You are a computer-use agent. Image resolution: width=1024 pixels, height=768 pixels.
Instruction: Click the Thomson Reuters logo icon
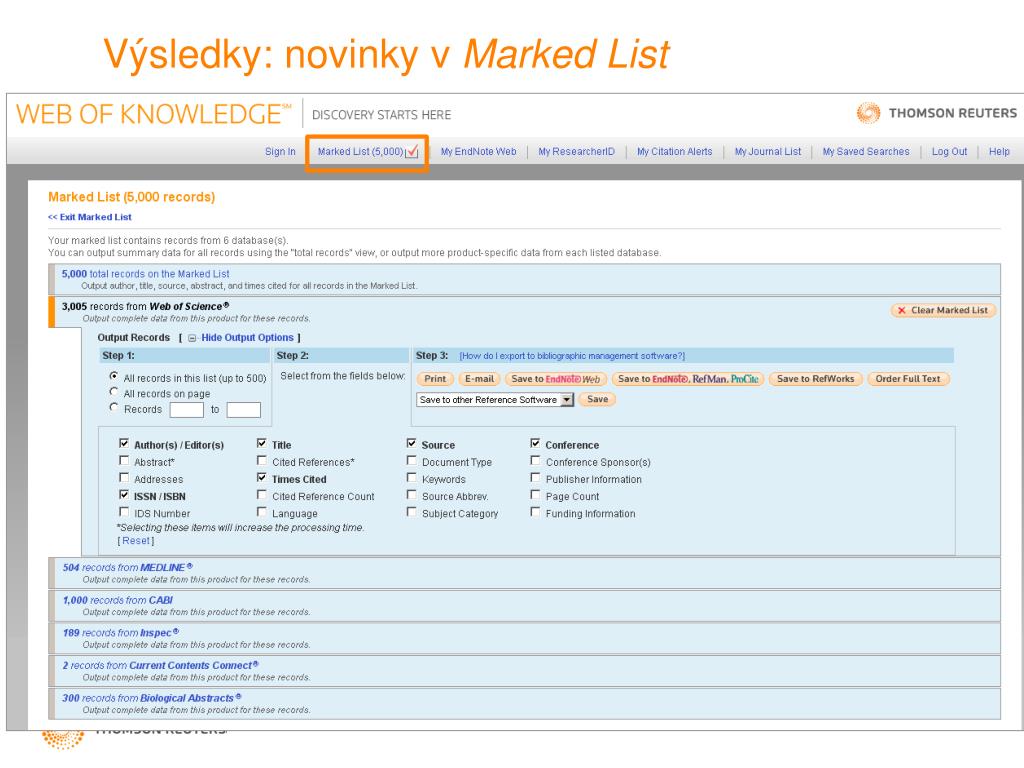(868, 113)
